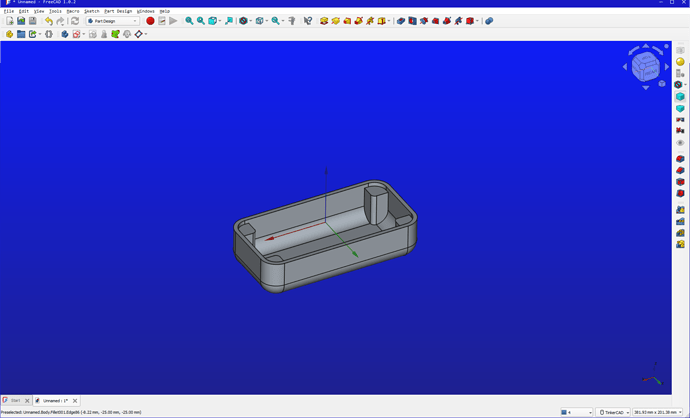The image size is (690, 418).
Task: Click the Undo arrow icon
Action: click(x=48, y=21)
